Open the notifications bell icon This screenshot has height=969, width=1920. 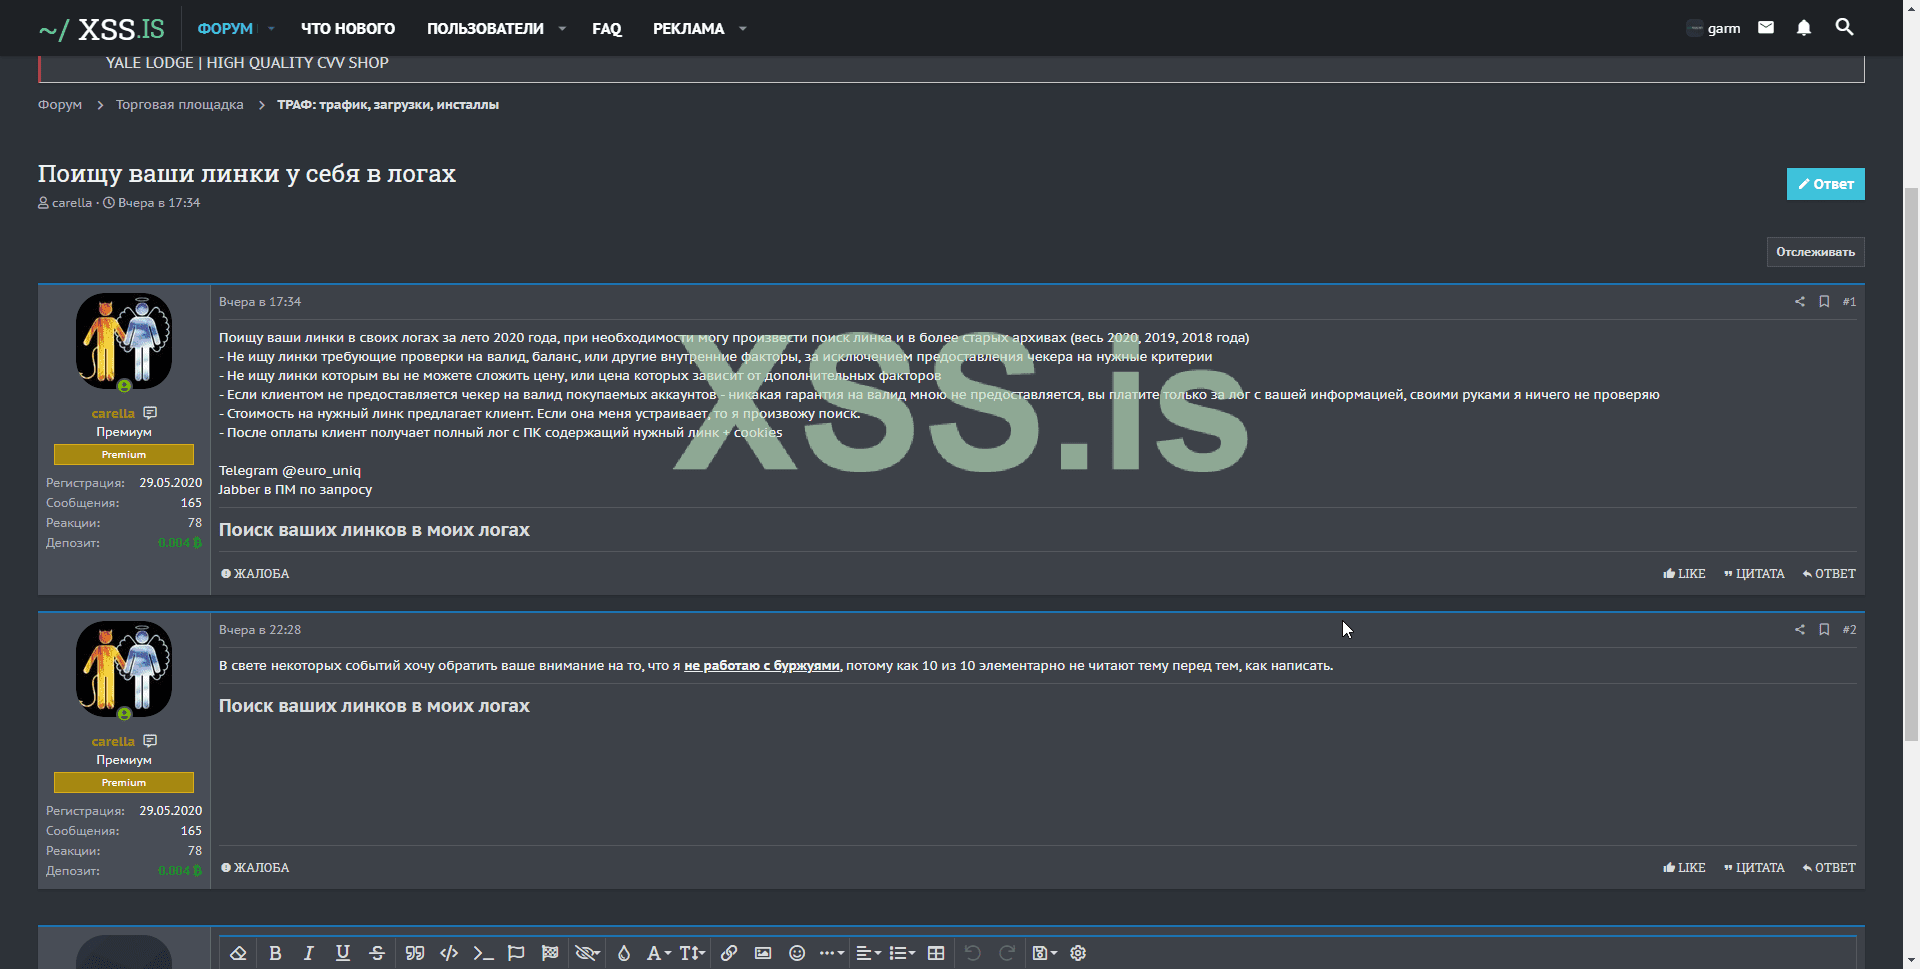coord(1803,27)
